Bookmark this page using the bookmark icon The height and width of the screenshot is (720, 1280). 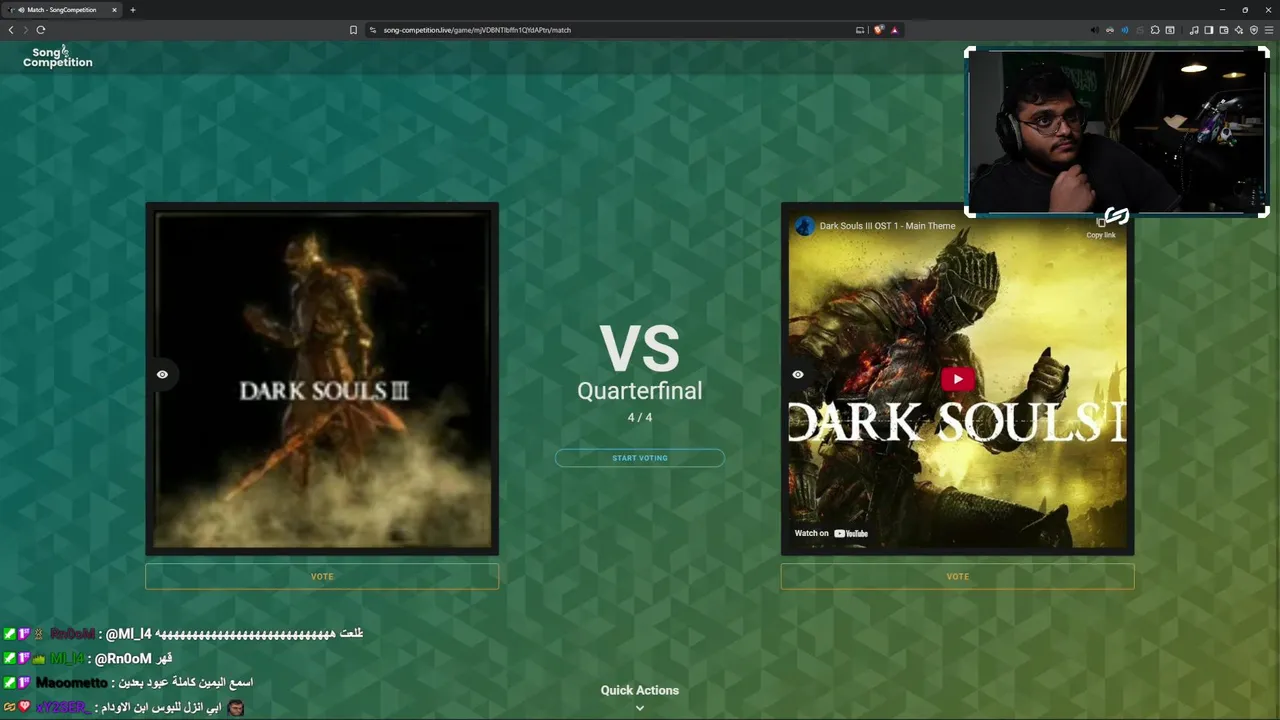(353, 30)
